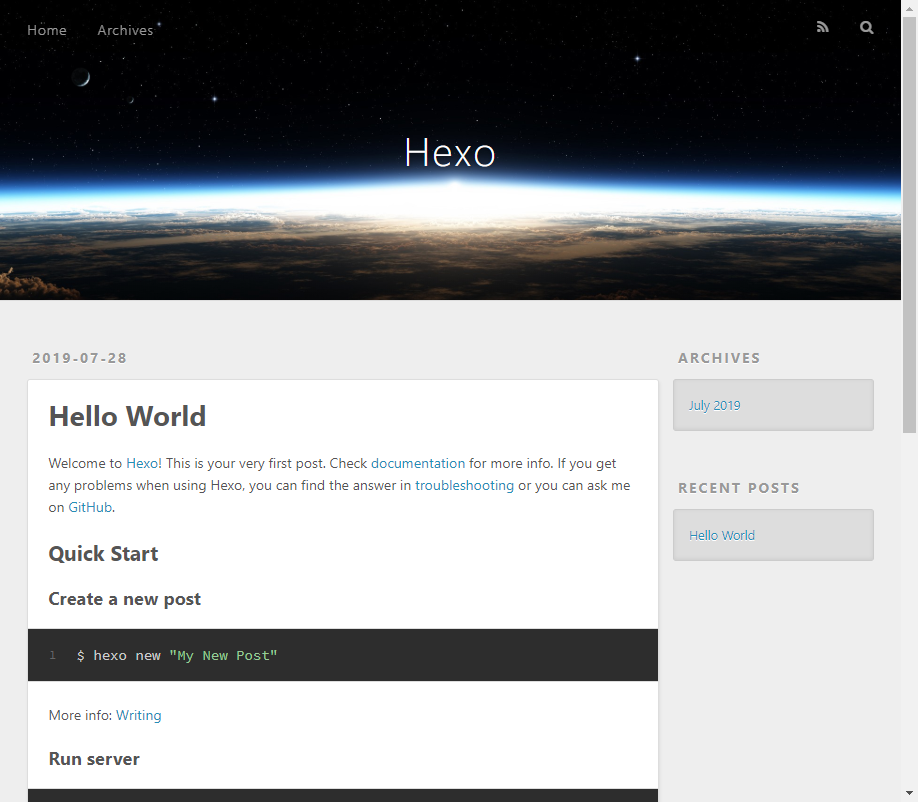Image resolution: width=918 pixels, height=802 pixels.
Task: Select the Home menu item
Action: [46, 30]
